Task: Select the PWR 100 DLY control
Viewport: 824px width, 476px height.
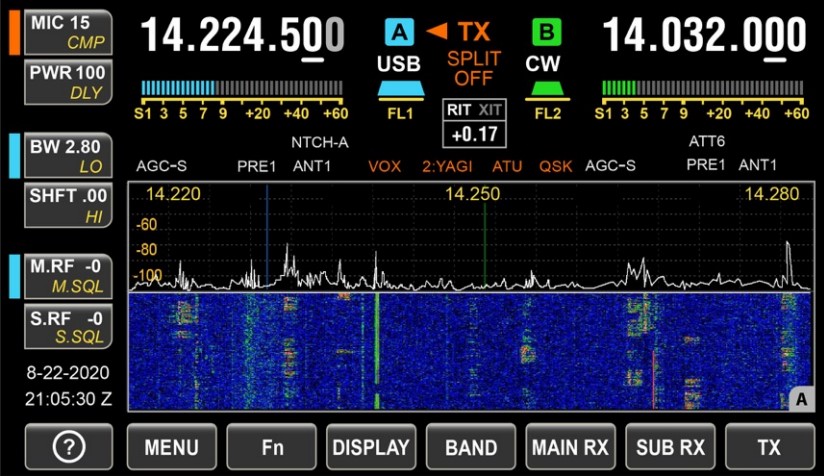Action: (68, 82)
